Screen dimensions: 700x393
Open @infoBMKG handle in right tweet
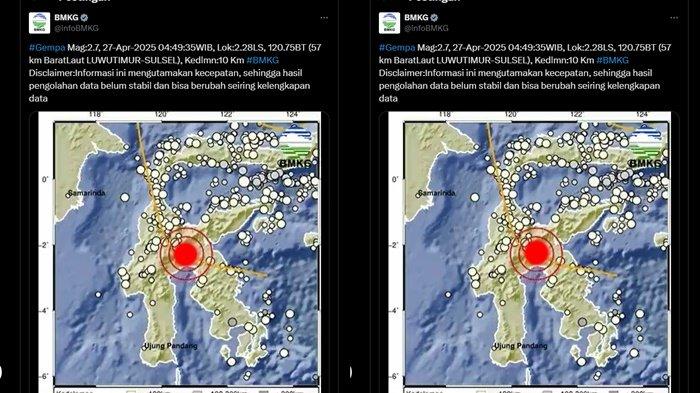[426, 28]
